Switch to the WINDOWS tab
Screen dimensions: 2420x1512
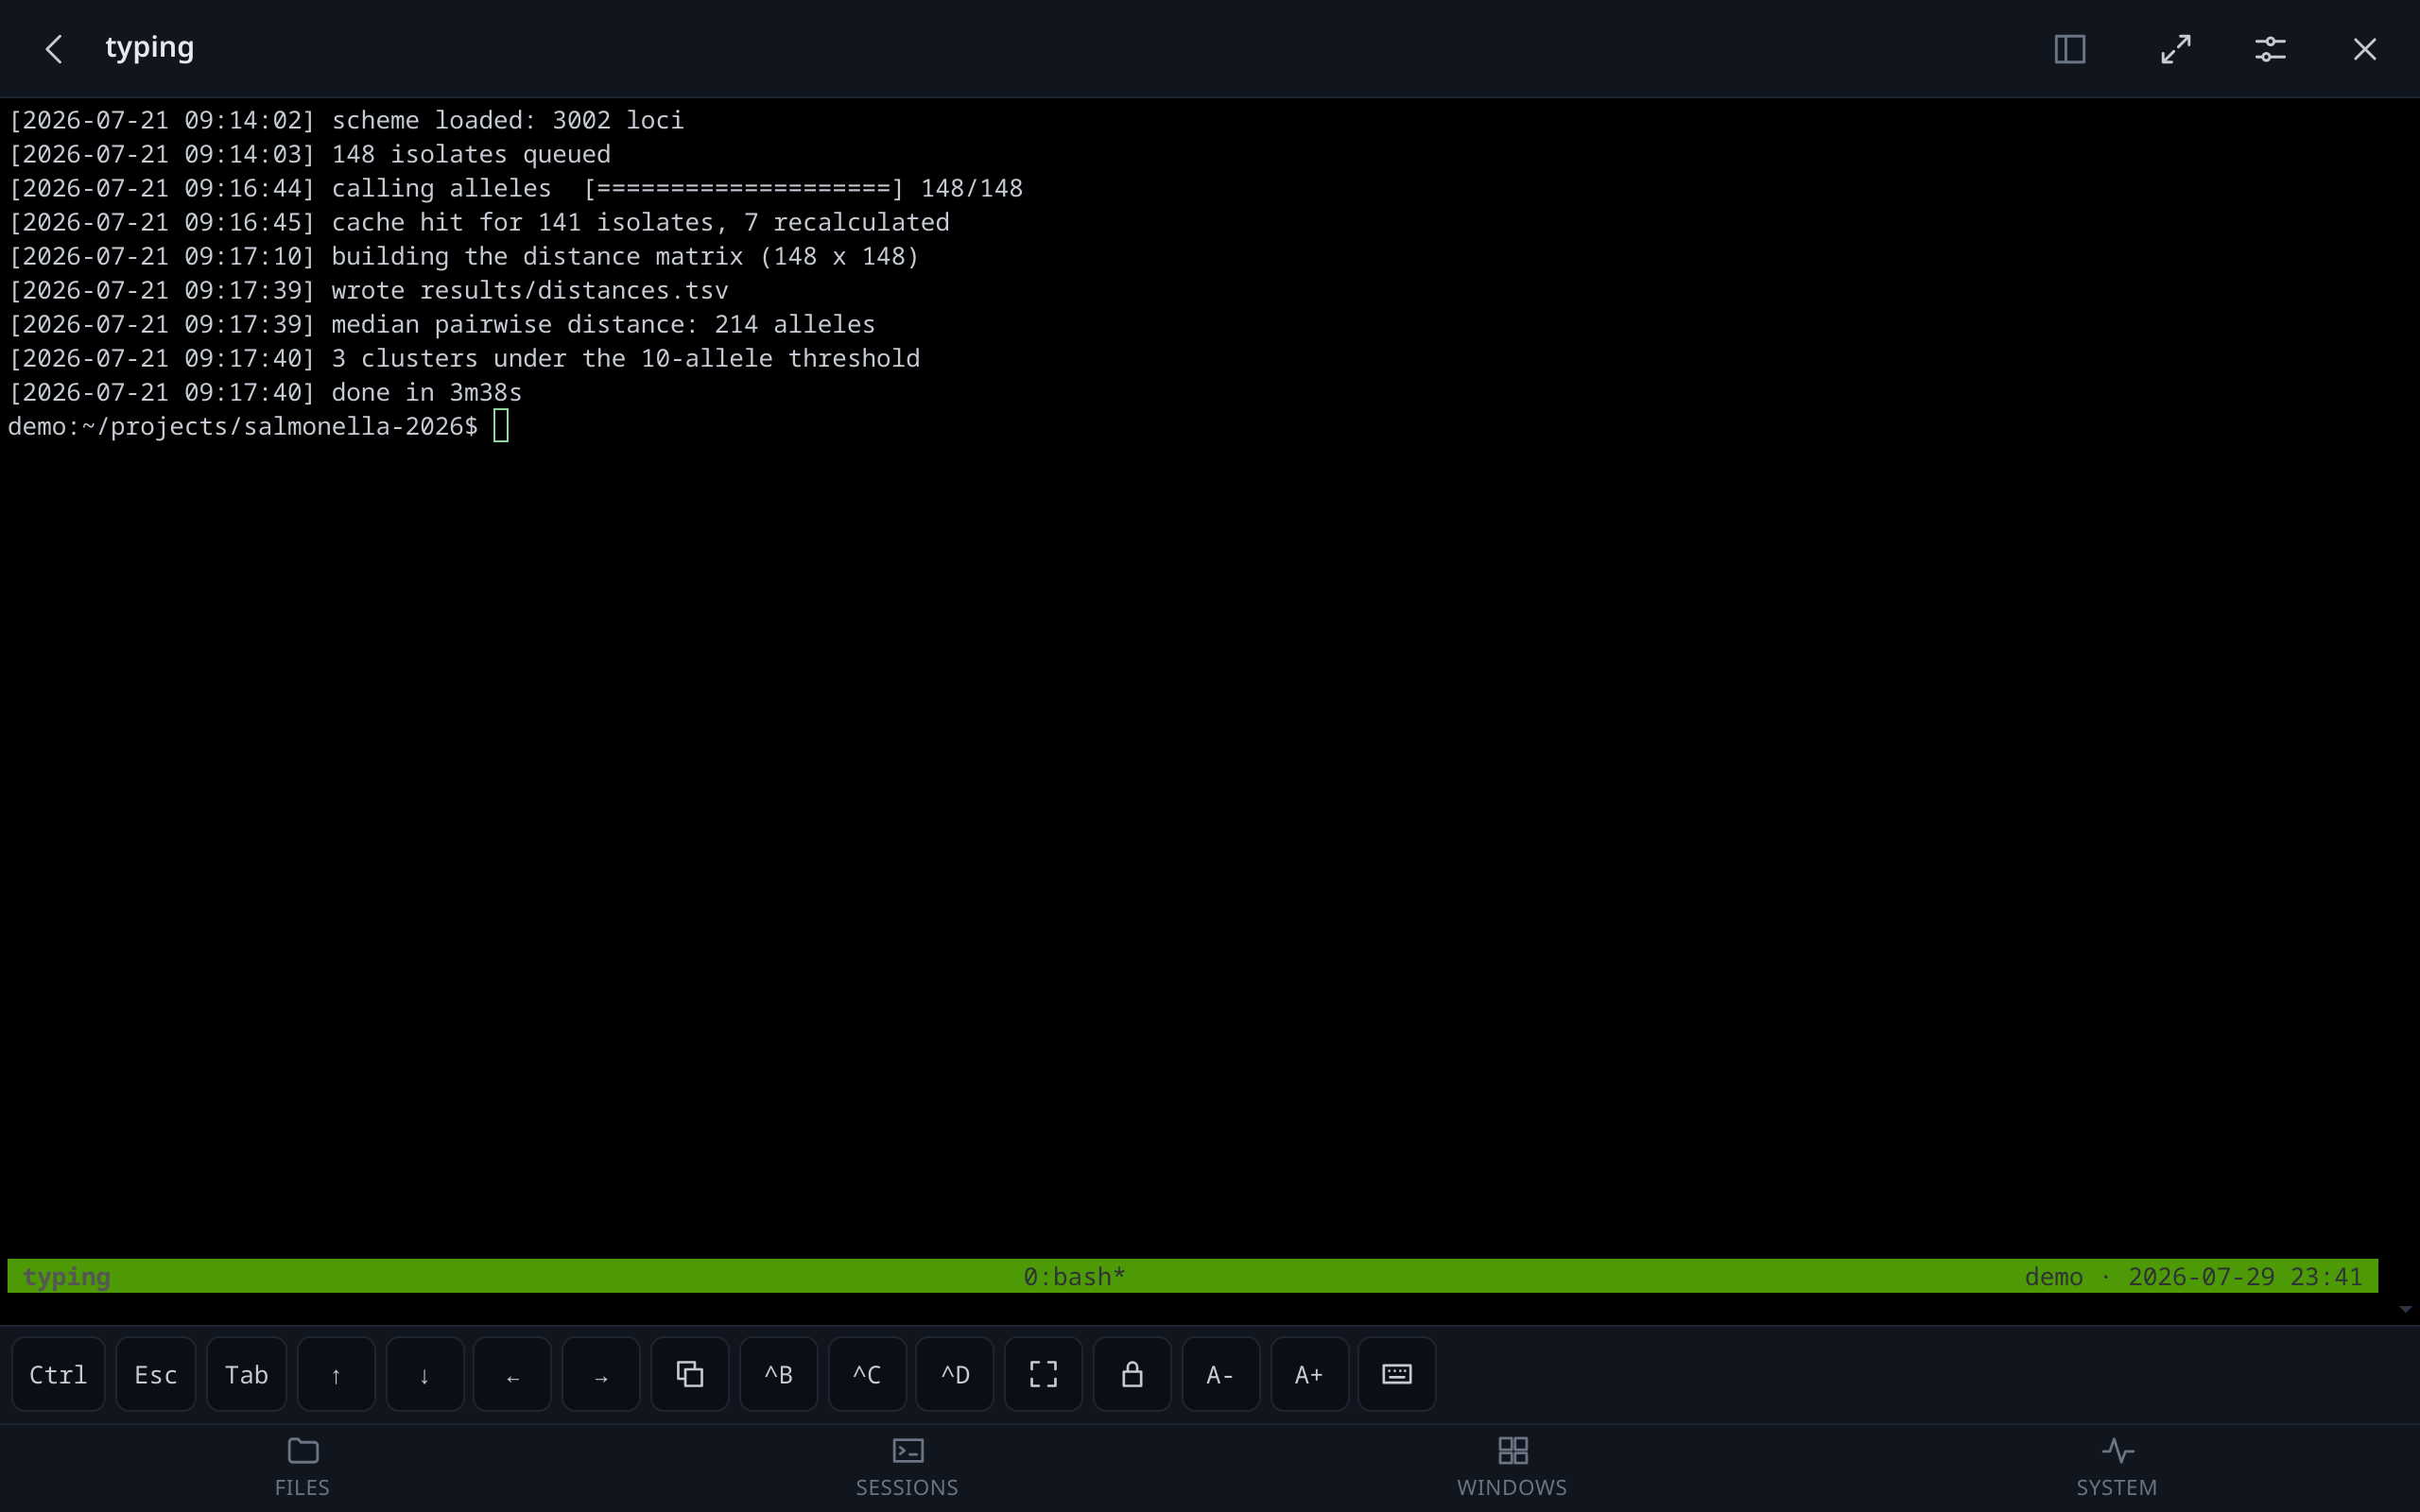(x=1512, y=1468)
